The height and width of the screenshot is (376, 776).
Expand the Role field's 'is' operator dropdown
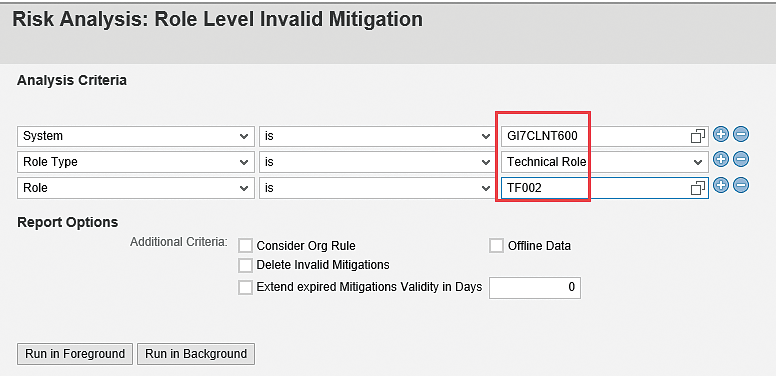click(376, 188)
